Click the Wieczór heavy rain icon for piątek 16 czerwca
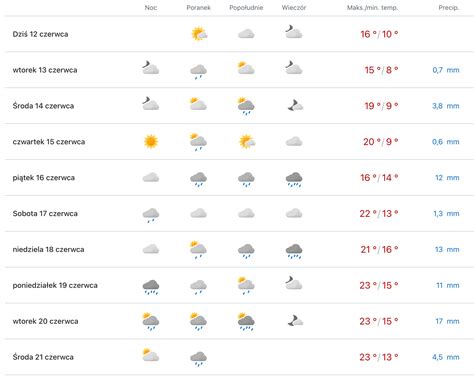 click(294, 179)
